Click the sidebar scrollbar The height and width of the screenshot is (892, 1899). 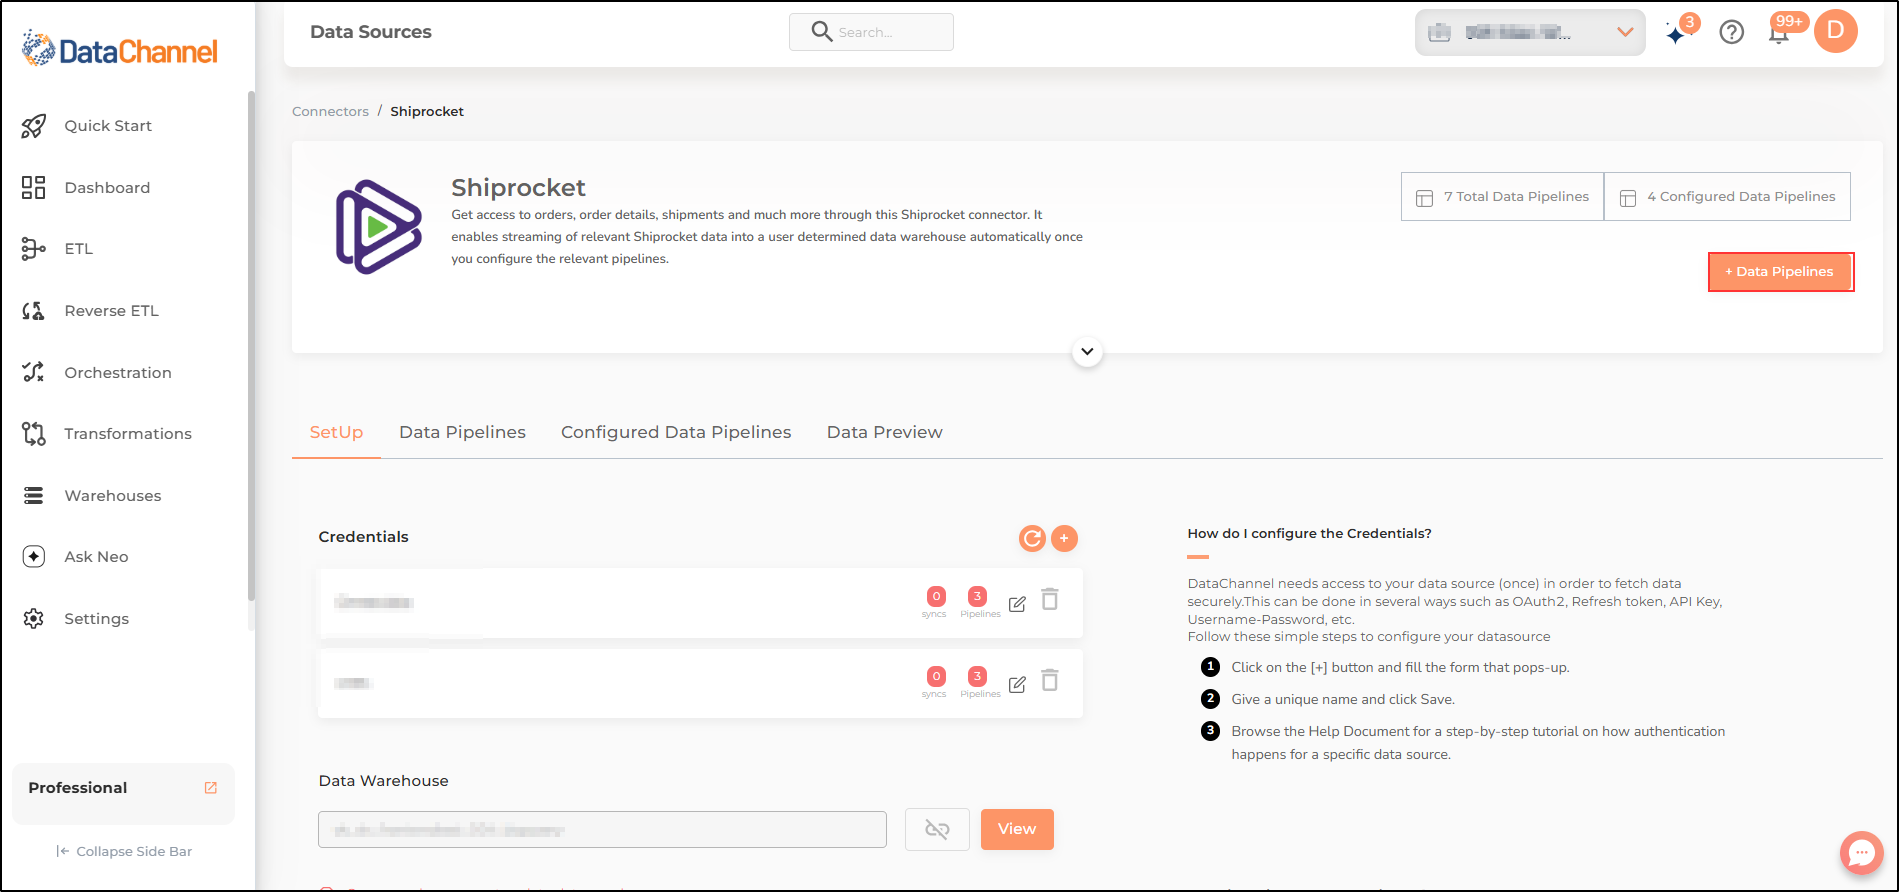pos(251,345)
